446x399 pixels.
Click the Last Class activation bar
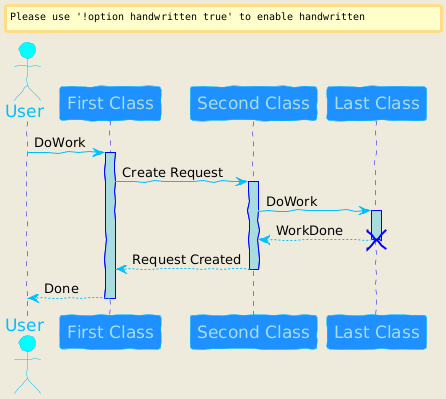point(376,225)
